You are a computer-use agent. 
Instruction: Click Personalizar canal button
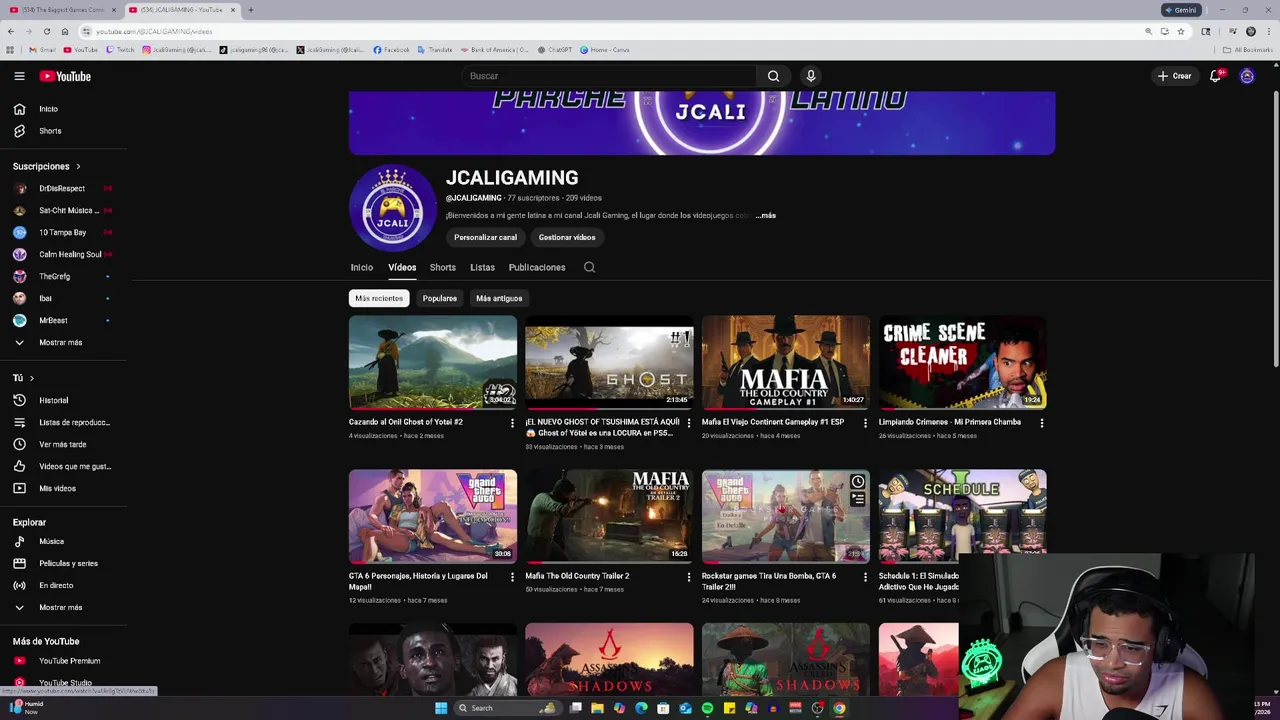tap(485, 237)
